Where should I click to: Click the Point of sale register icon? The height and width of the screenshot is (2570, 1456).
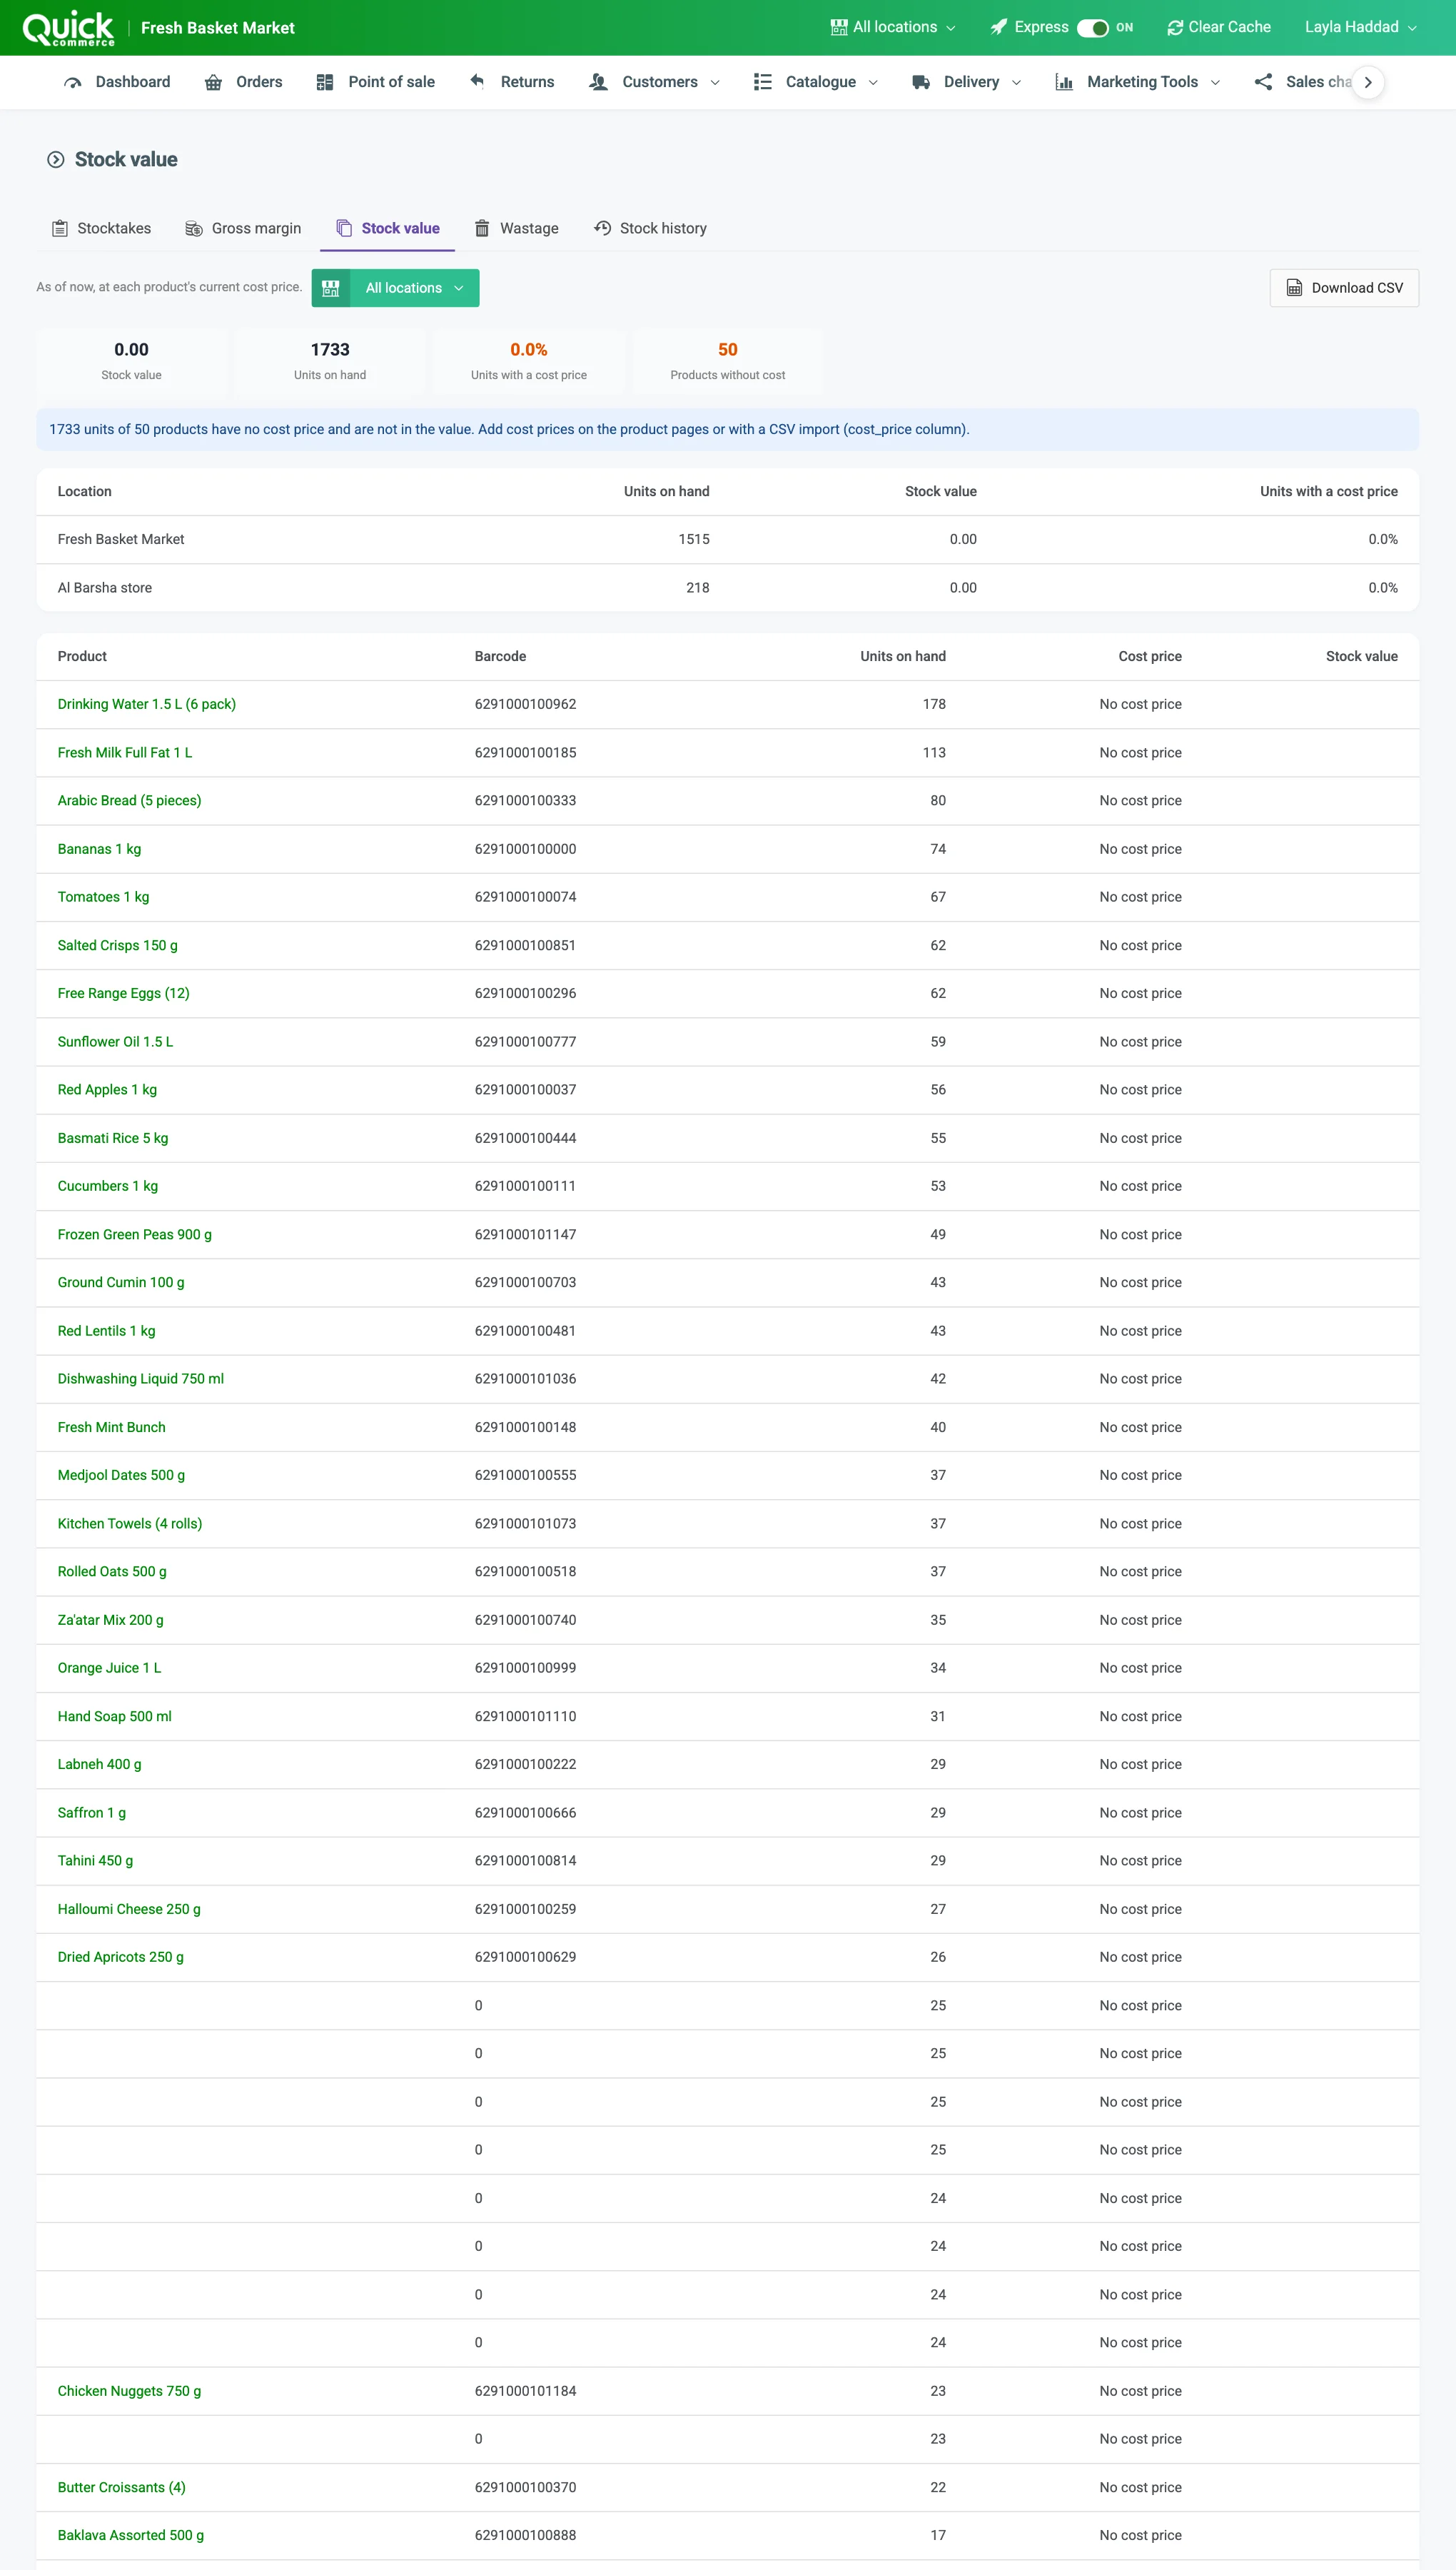(325, 82)
